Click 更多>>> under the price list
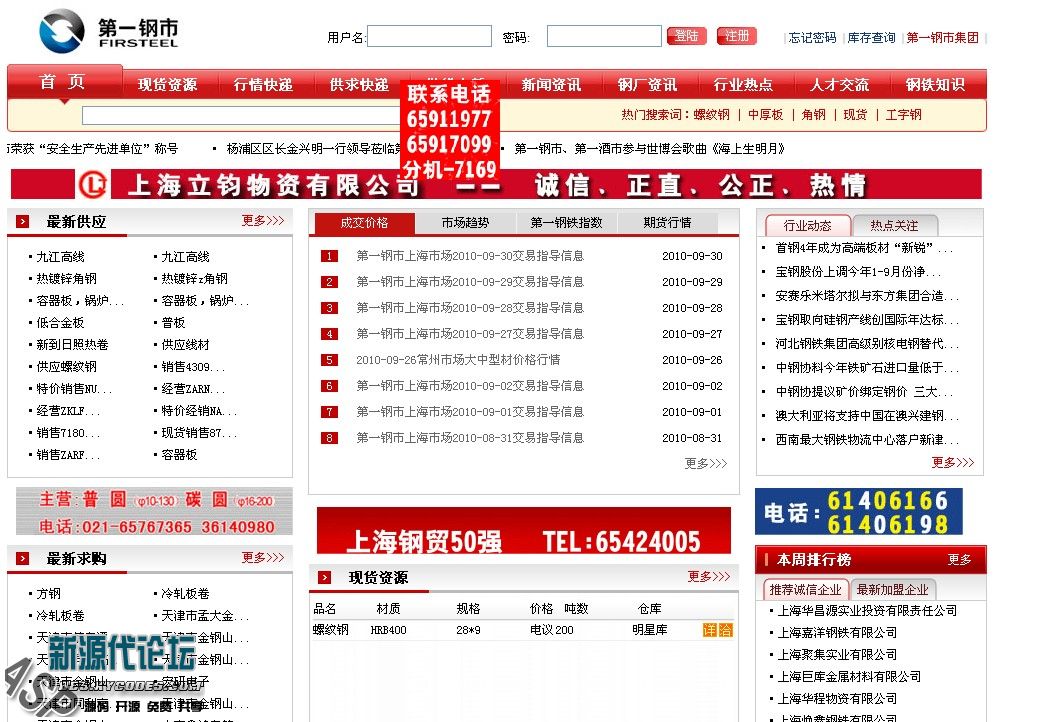 tap(706, 463)
